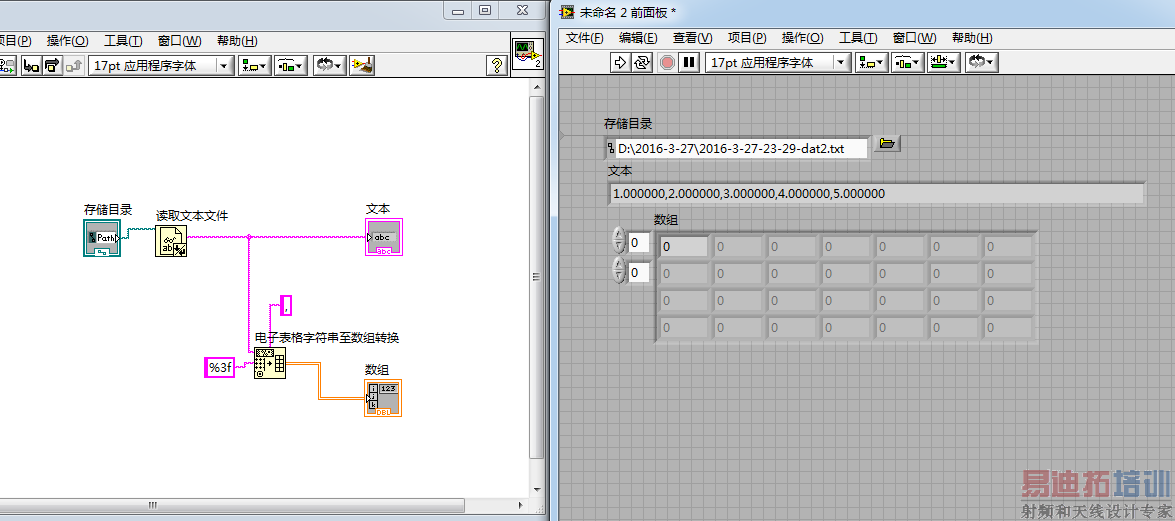The image size is (1175, 521).
Task: Select 电子表格字符串至数组转换 function node
Action: pyautogui.click(x=270, y=364)
